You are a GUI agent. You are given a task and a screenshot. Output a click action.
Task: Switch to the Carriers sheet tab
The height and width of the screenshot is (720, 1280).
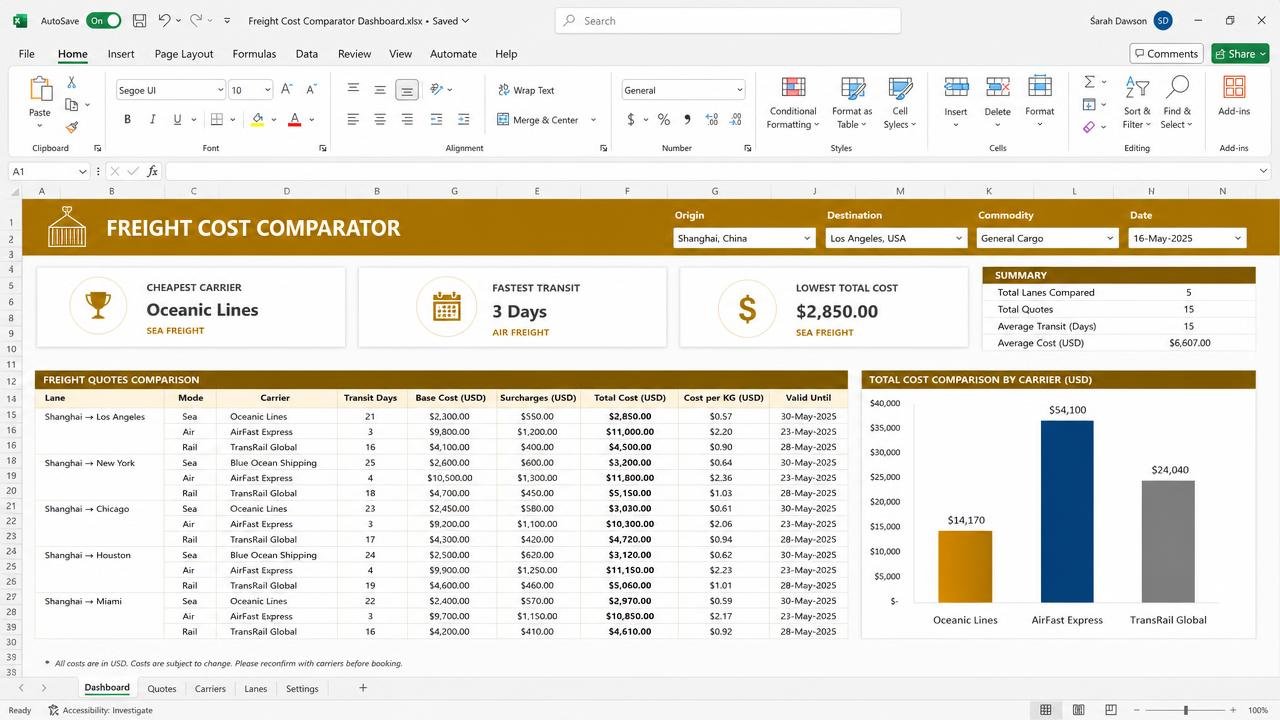tap(210, 688)
